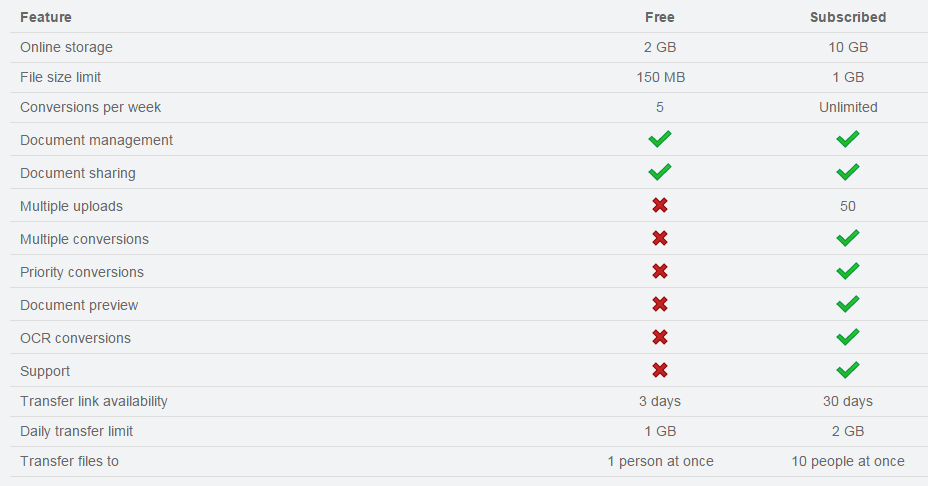
Task: Click the Subscribed column header
Action: (x=848, y=17)
